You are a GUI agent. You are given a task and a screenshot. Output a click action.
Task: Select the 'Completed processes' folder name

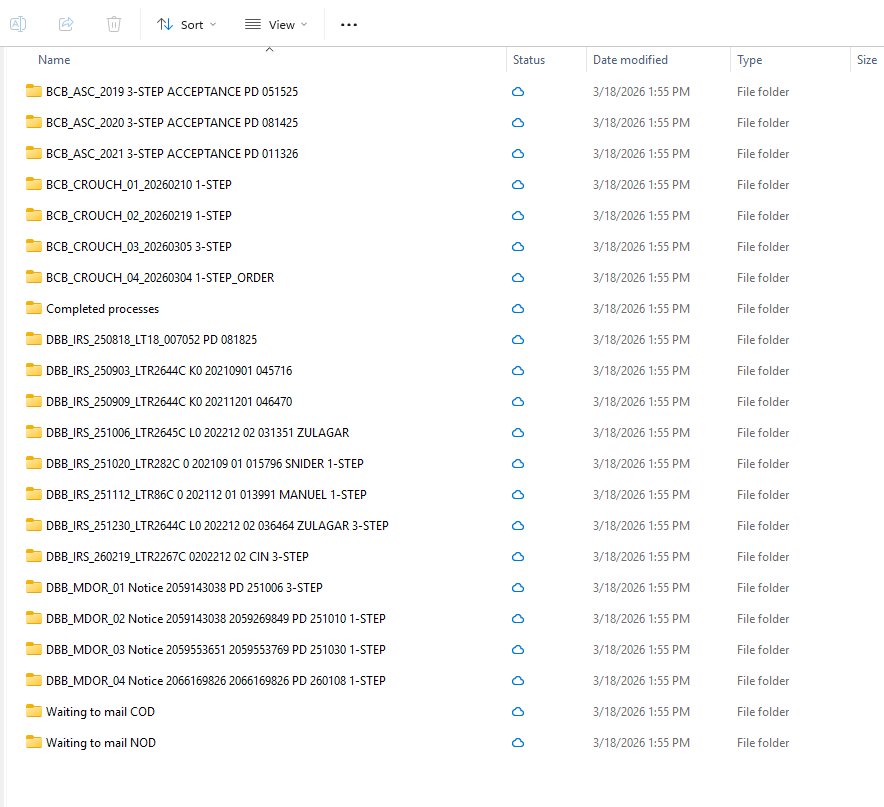(x=103, y=309)
